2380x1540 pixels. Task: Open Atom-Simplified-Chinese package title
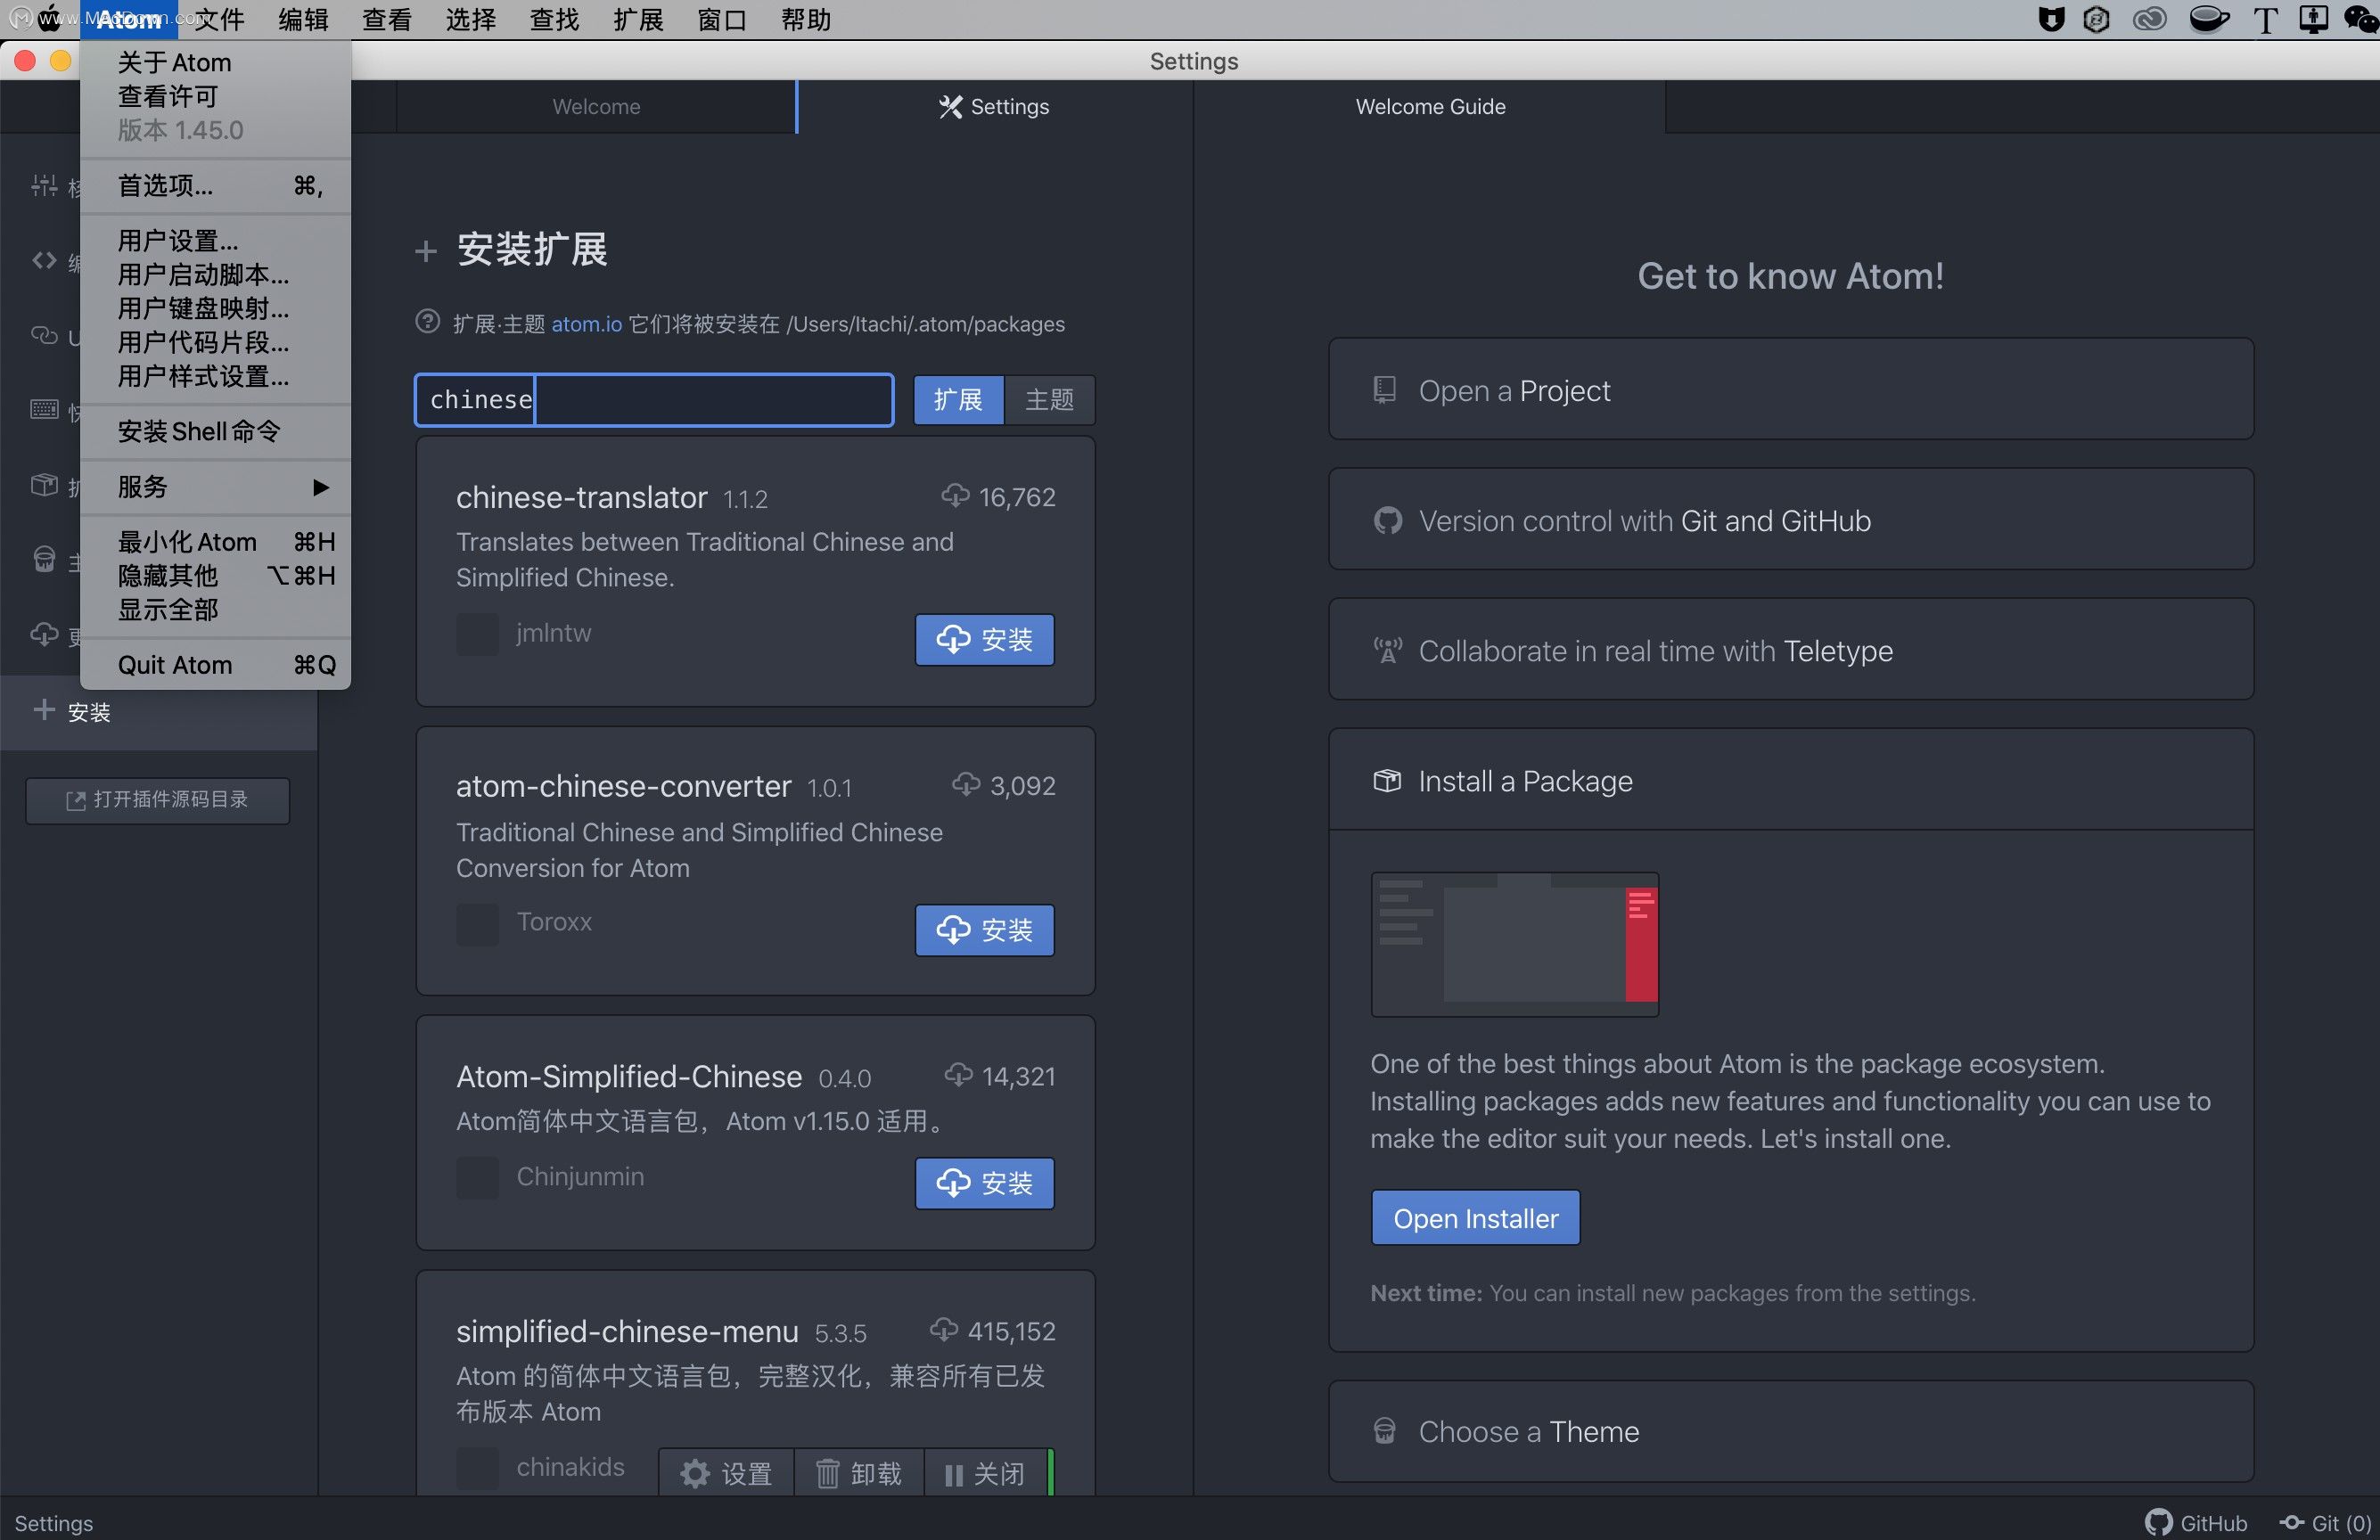tap(629, 1076)
